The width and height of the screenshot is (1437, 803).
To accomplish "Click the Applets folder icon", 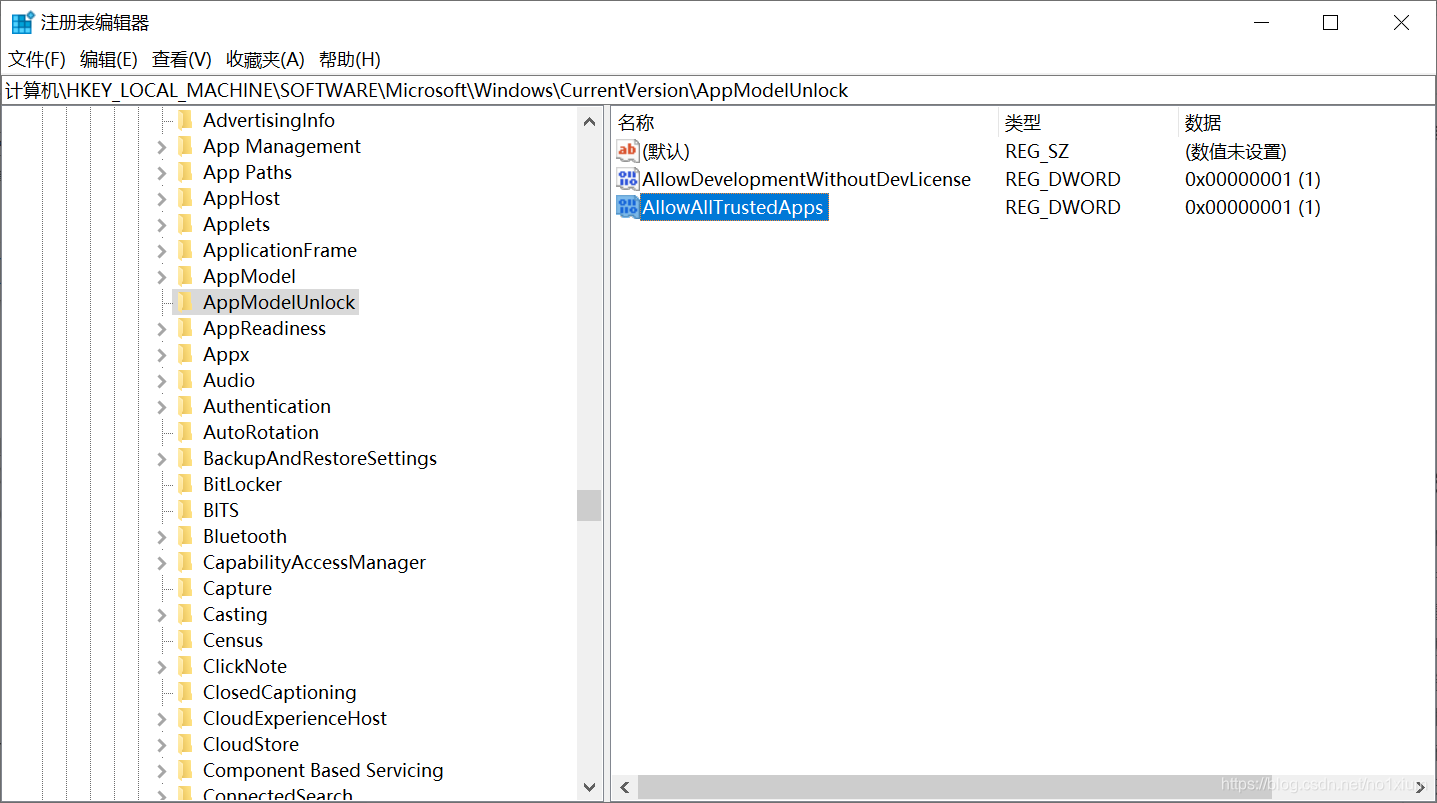I will pos(185,224).
